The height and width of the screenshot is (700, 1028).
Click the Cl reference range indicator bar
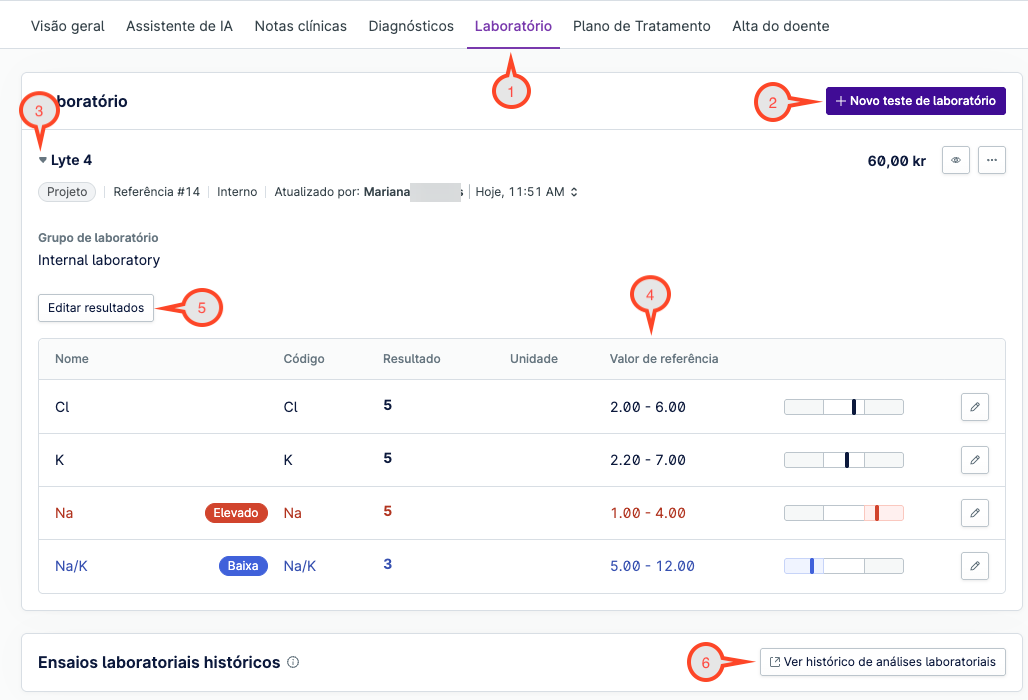coord(844,407)
